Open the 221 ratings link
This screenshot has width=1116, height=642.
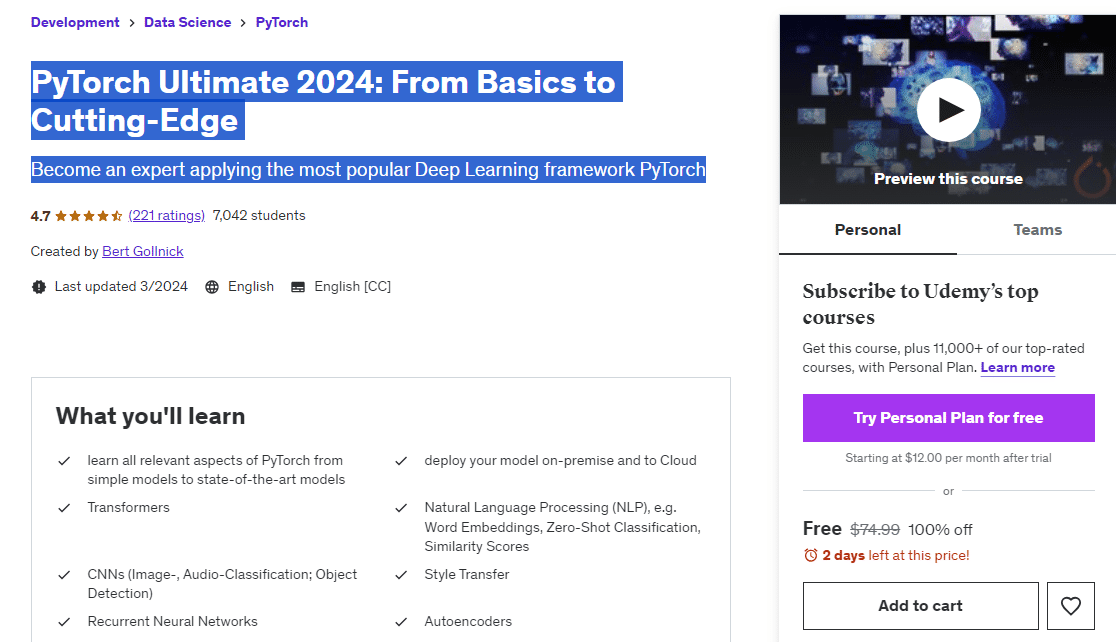click(167, 216)
